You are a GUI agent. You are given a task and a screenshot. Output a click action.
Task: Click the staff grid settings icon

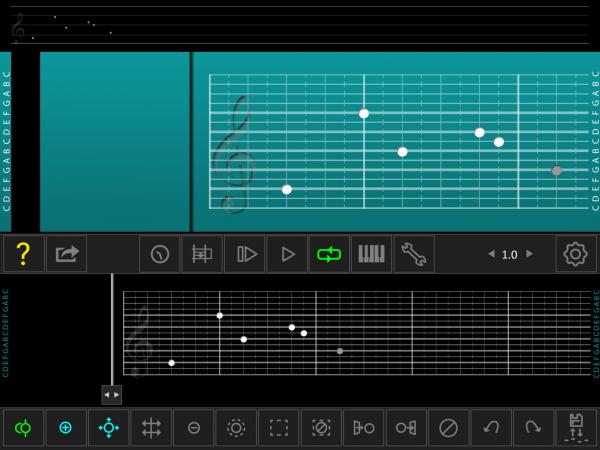pyautogui.click(x=202, y=254)
